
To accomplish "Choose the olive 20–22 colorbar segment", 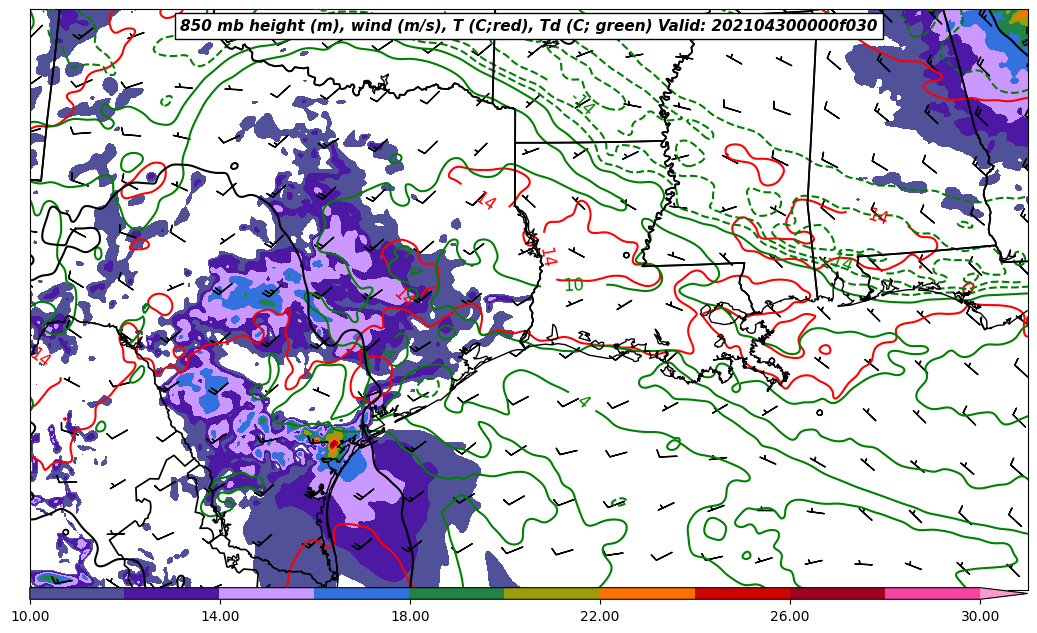I will [x=552, y=593].
